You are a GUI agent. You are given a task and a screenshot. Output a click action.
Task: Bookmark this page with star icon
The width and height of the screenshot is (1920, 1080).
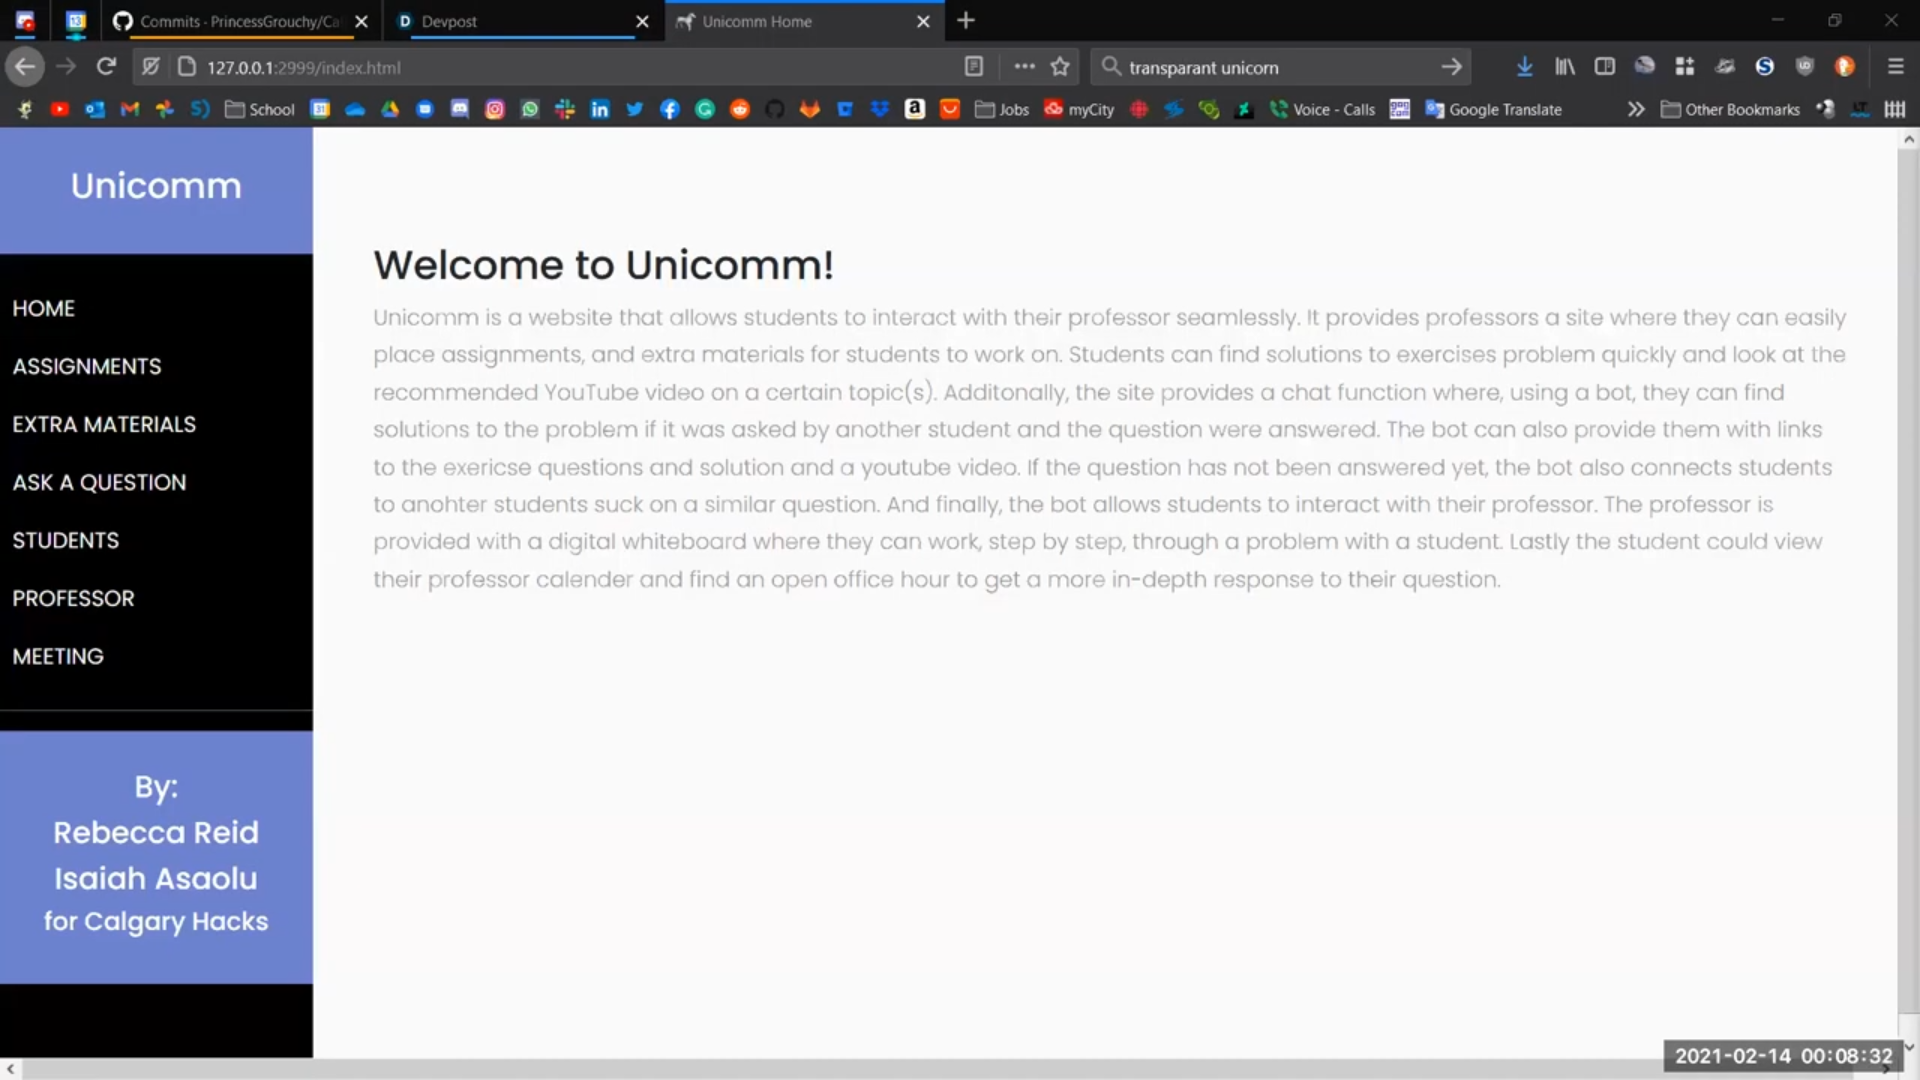(1060, 67)
